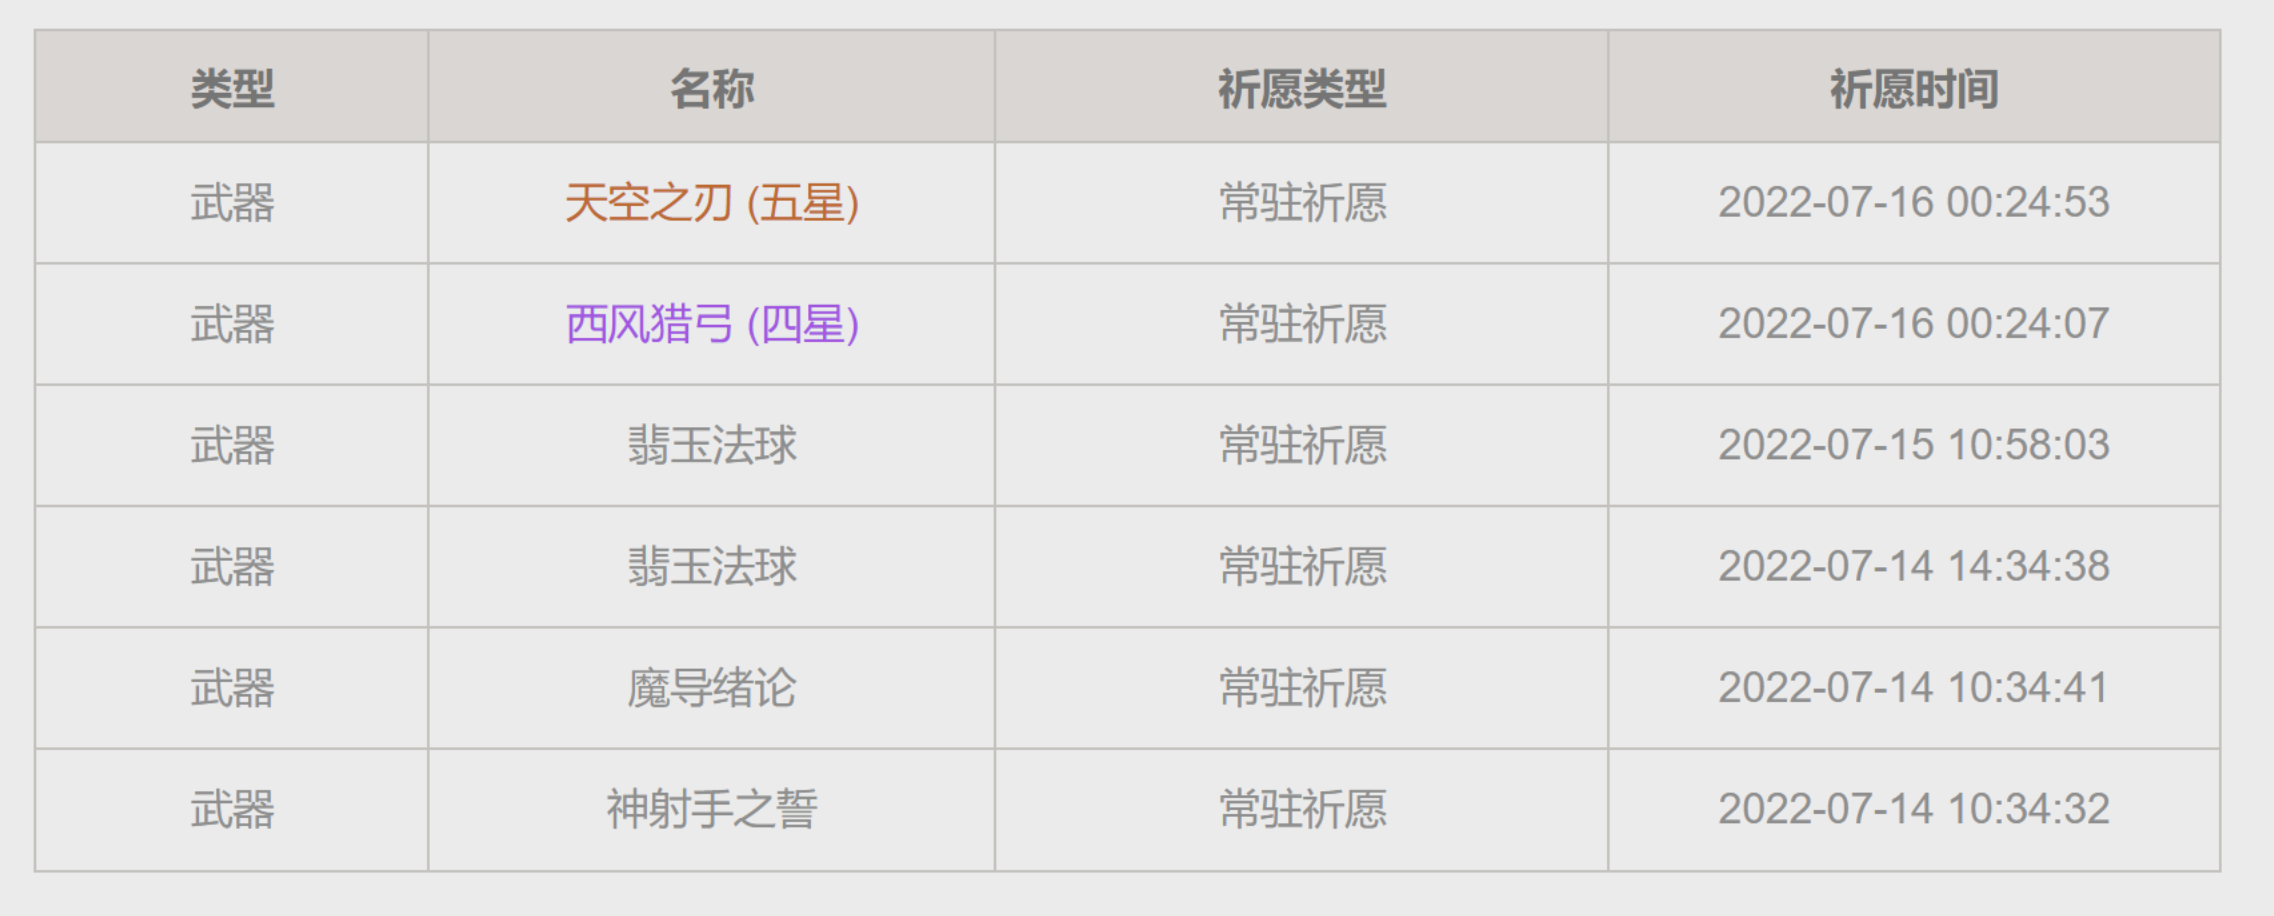Click timestamp 2022-07-16 00:24:07
Screen dimensions: 2274x916
coord(1913,324)
